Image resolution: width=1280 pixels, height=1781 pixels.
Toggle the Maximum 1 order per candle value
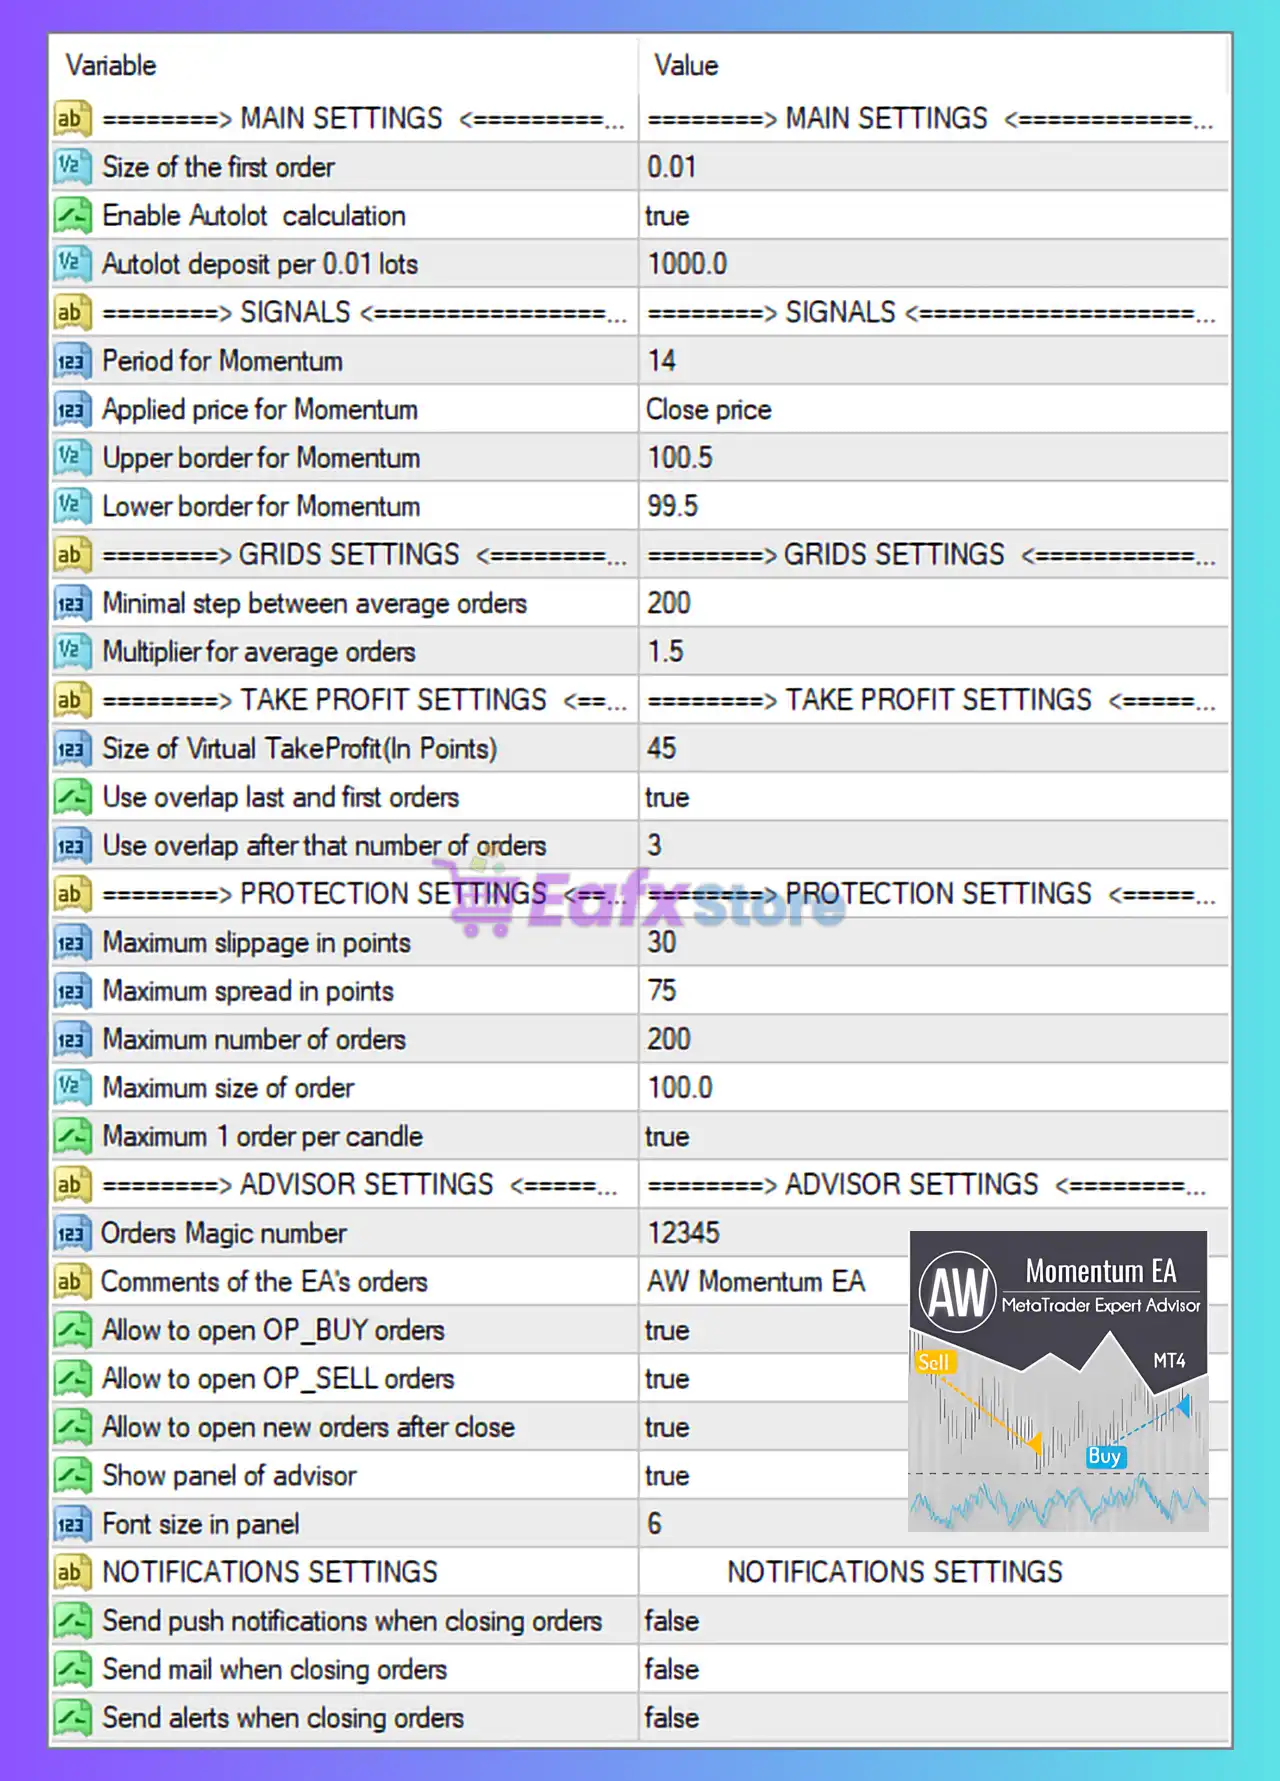(667, 1137)
